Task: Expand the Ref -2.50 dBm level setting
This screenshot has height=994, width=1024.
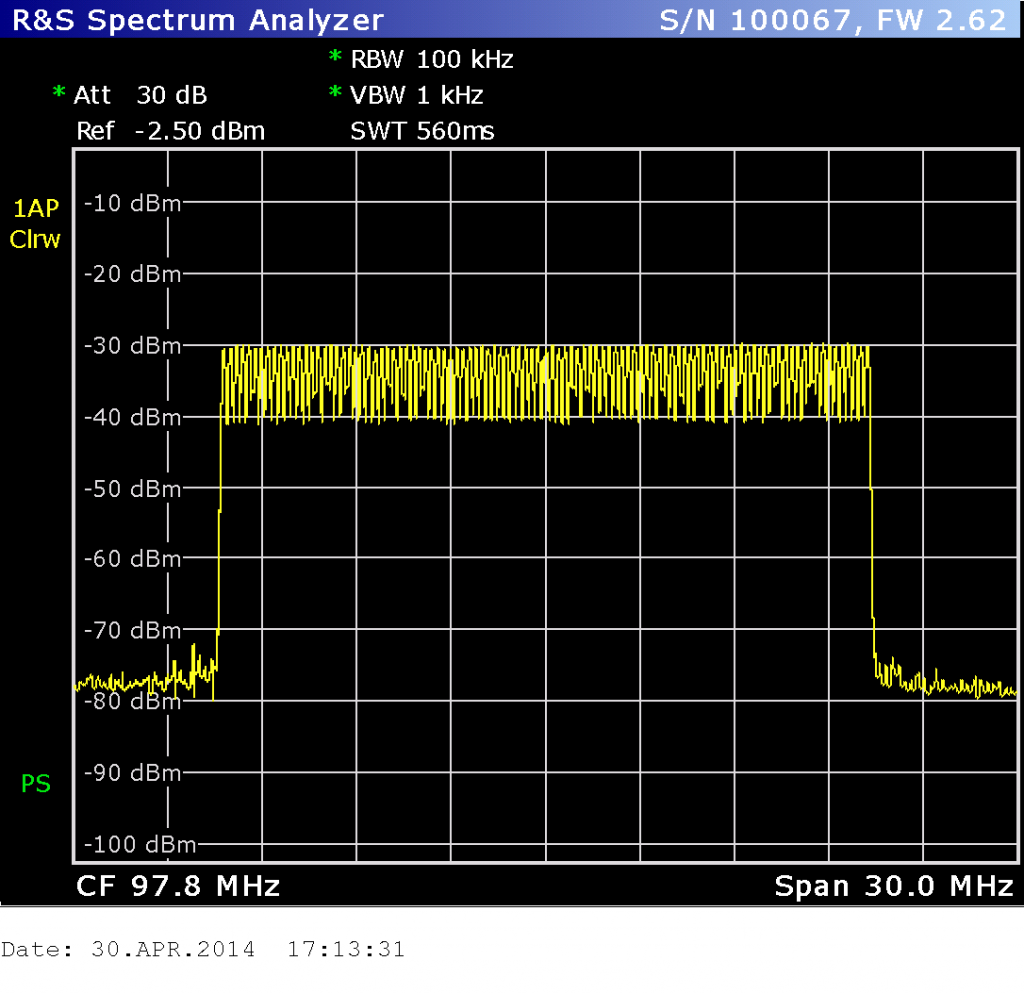Action: pyautogui.click(x=170, y=131)
